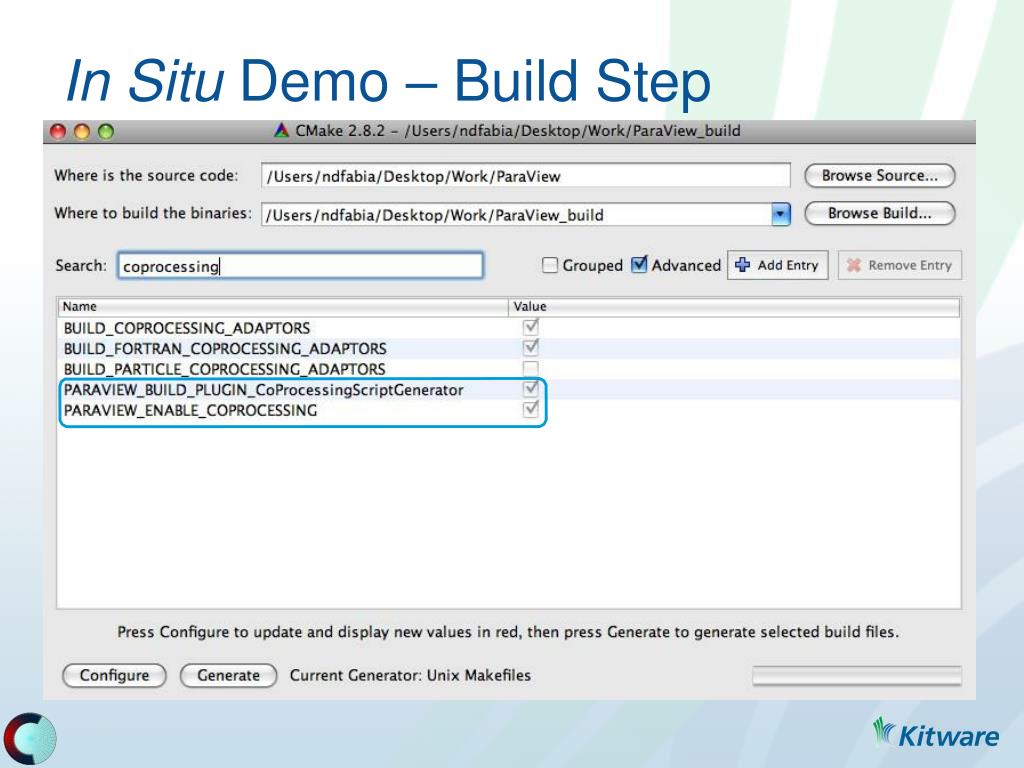Toggle PARAVIEW_ENABLE_COPROCESSING checkbox

click(x=531, y=409)
